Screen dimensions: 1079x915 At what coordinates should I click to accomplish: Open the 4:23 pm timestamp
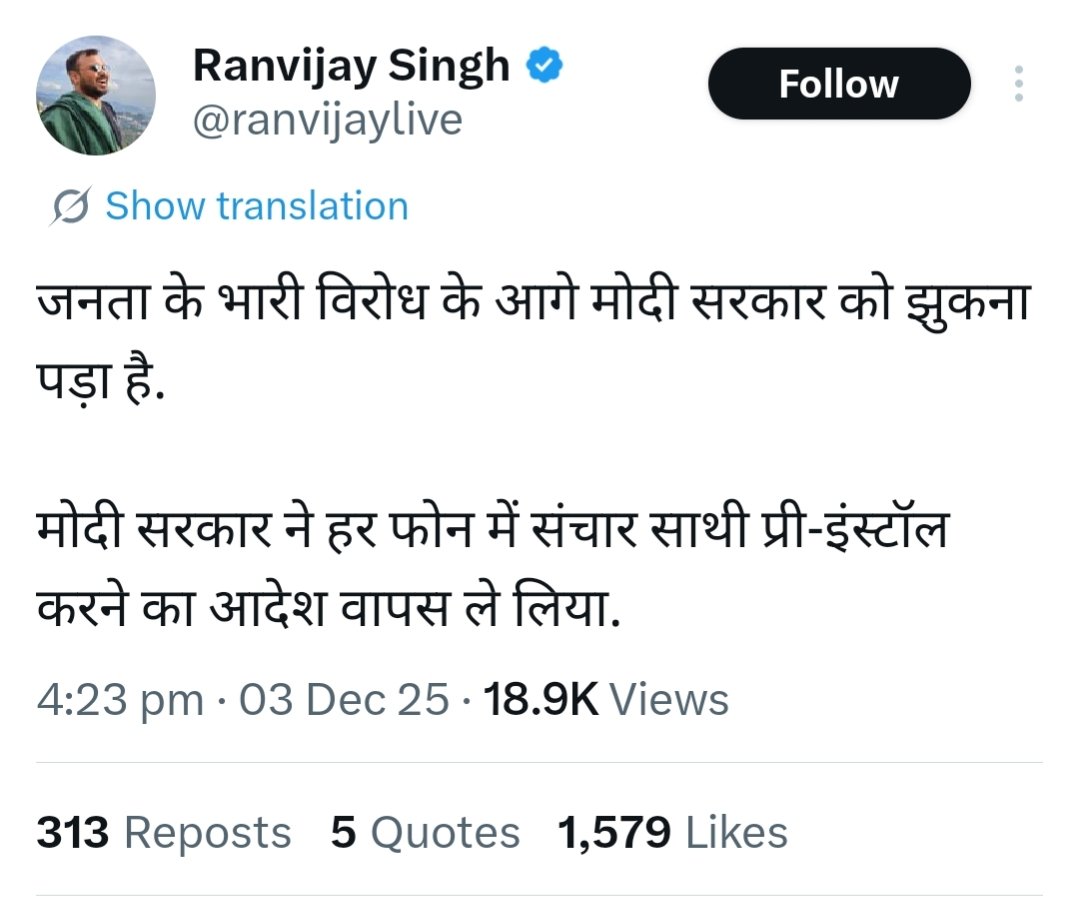click(119, 700)
